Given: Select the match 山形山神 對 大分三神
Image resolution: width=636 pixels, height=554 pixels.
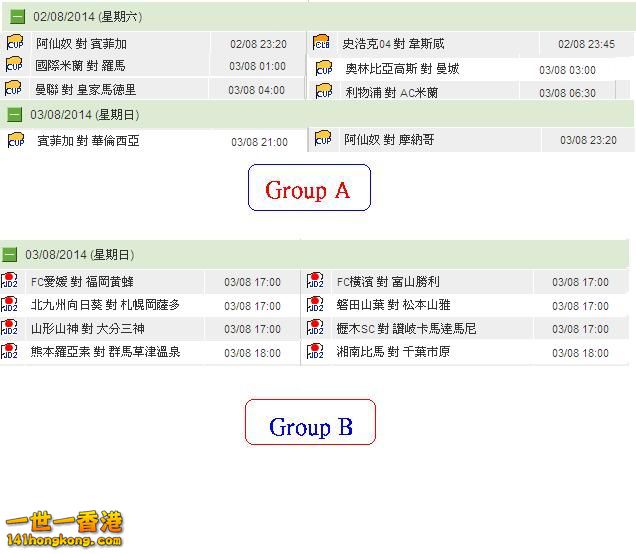Looking at the screenshot, I should point(88,328).
